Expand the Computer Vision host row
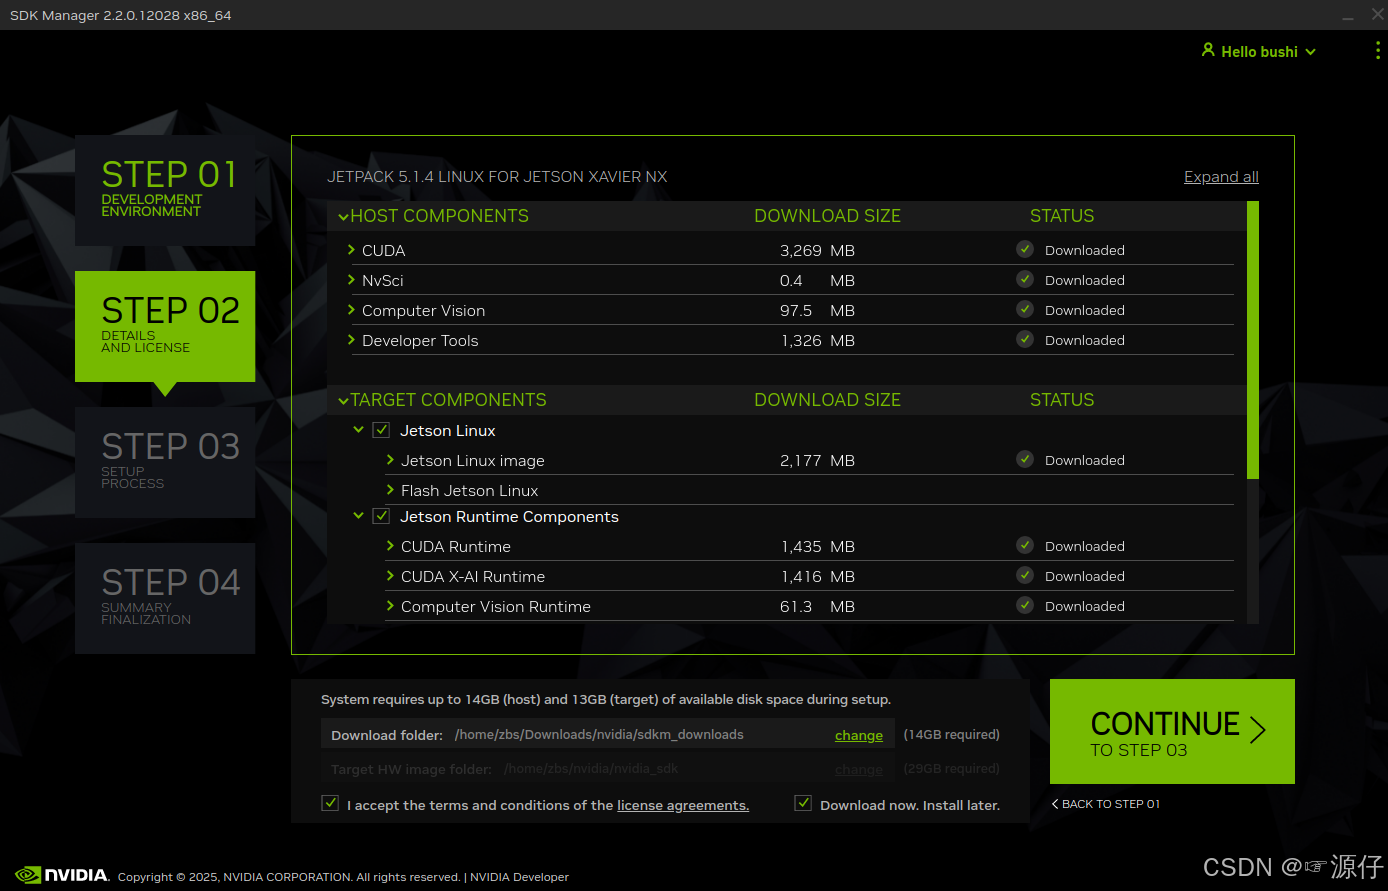1388x891 pixels. point(351,309)
